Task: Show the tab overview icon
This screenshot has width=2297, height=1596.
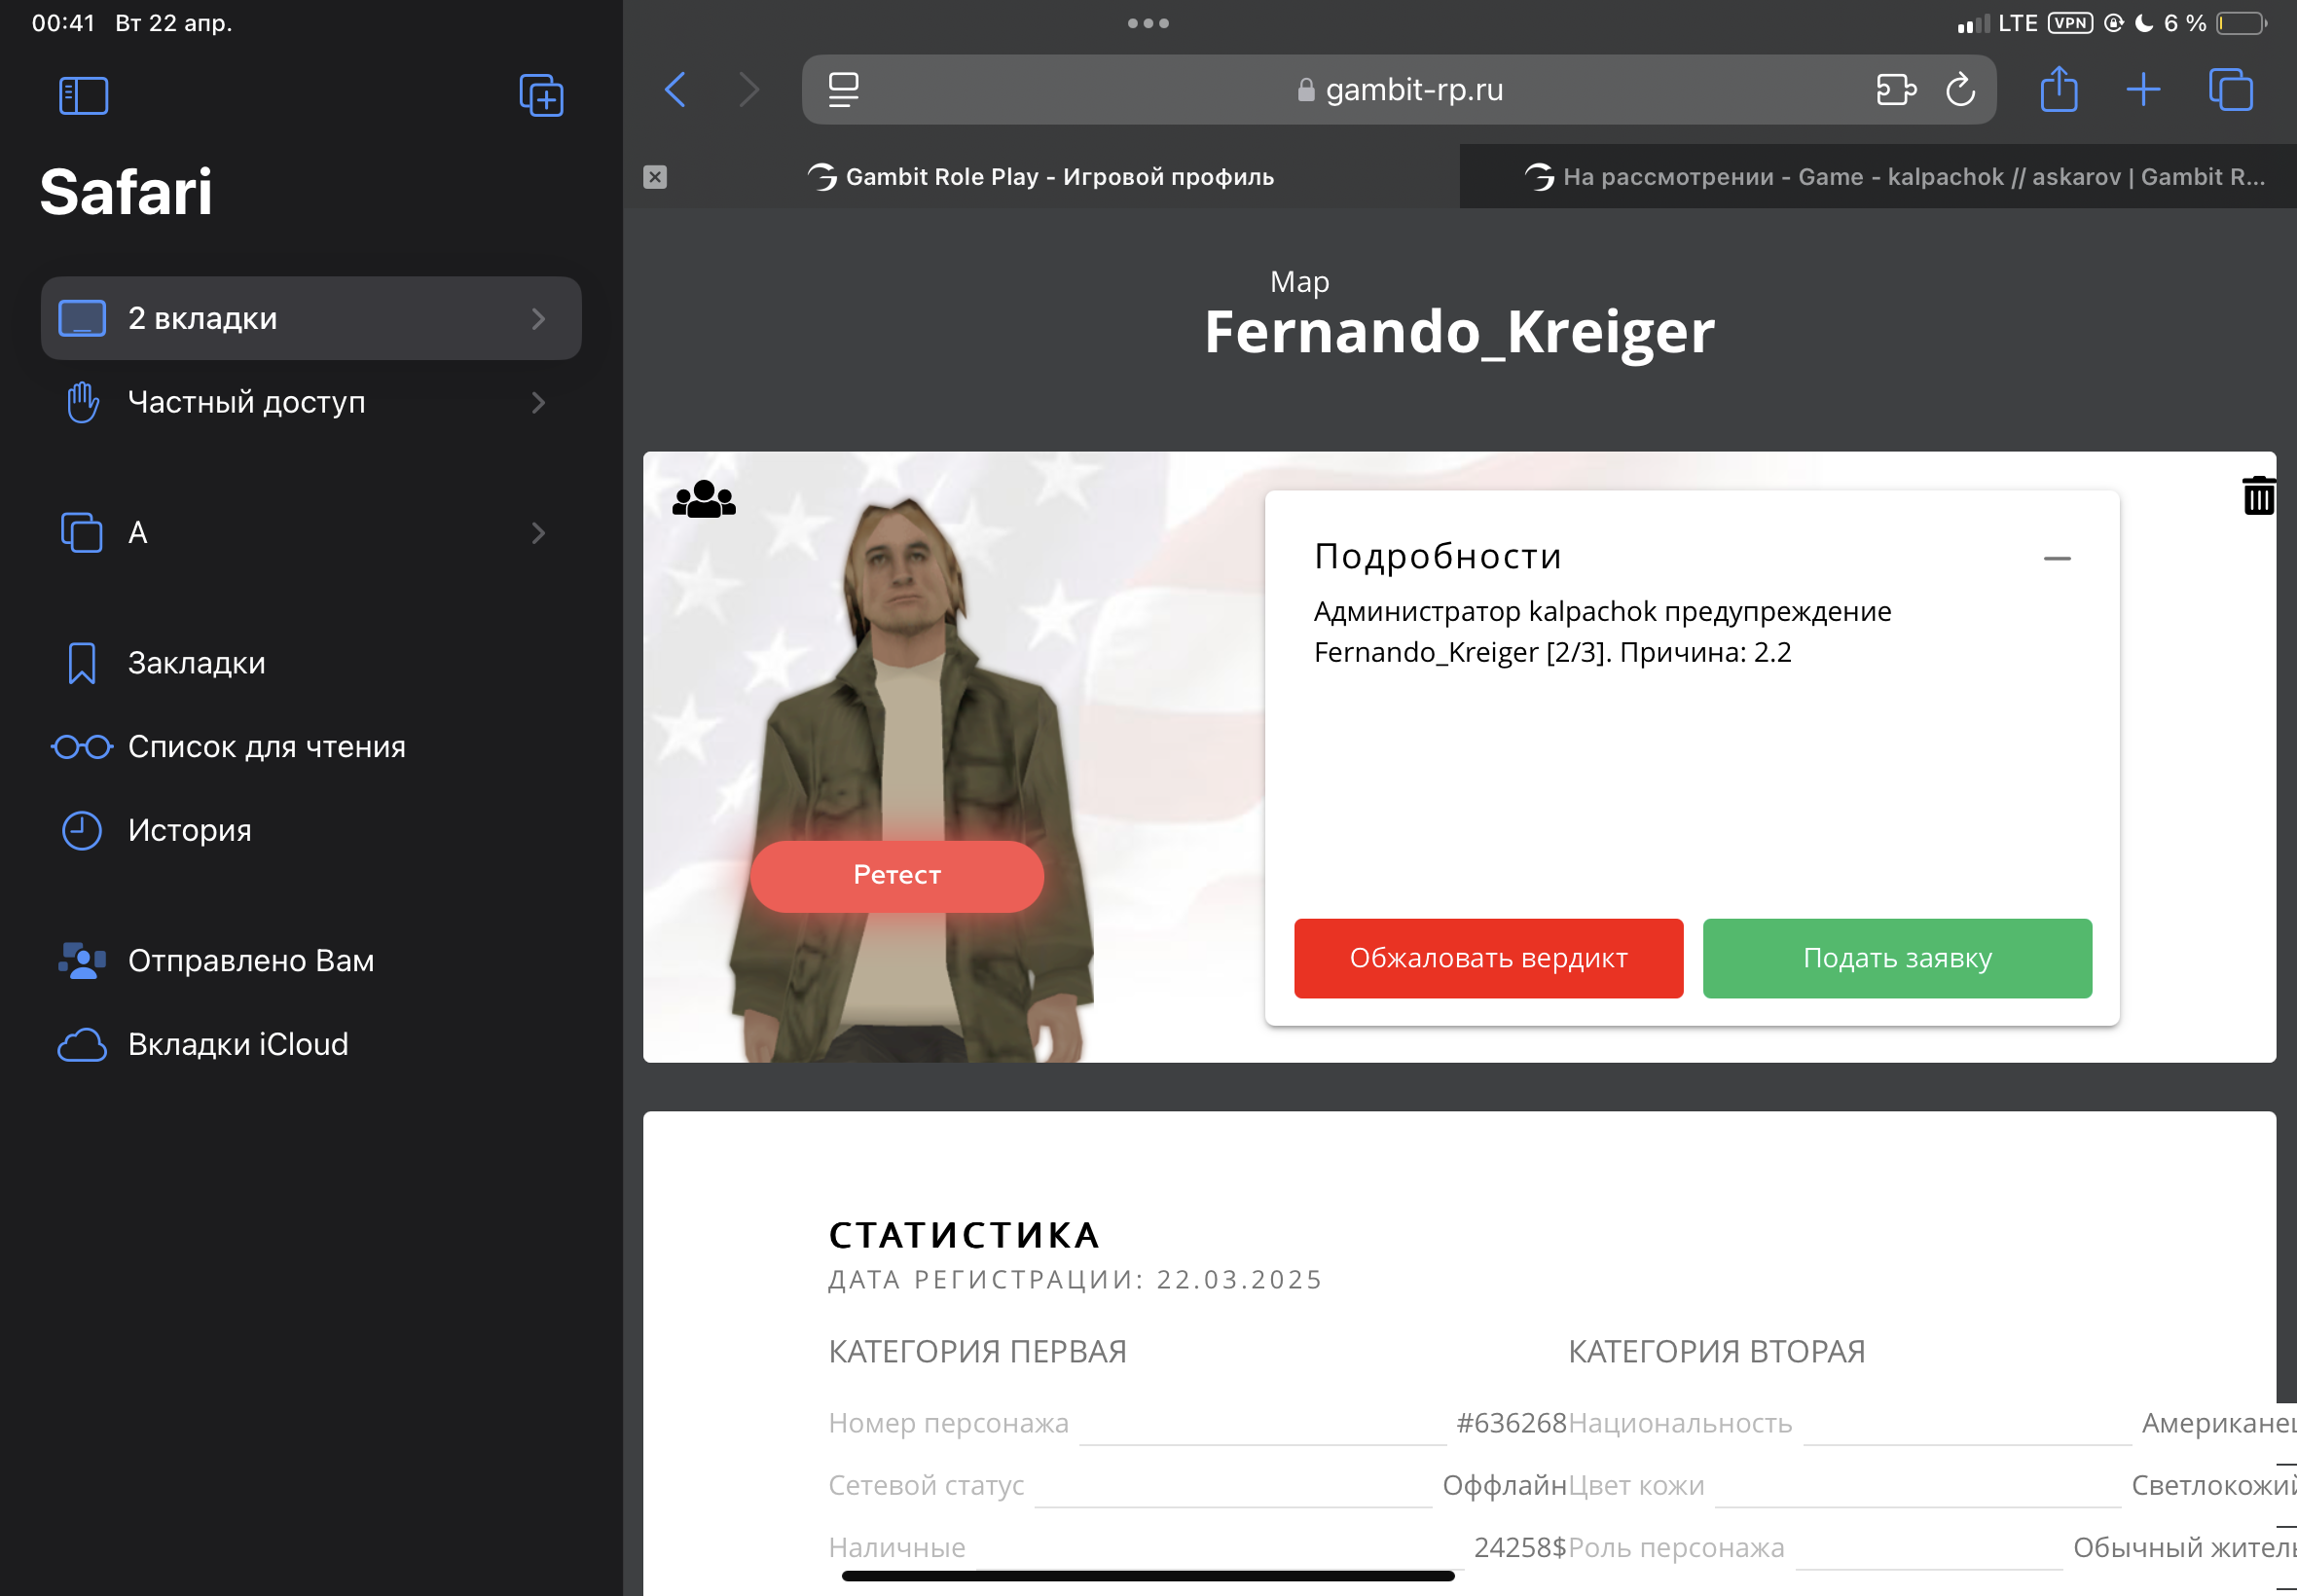Action: click(2230, 90)
